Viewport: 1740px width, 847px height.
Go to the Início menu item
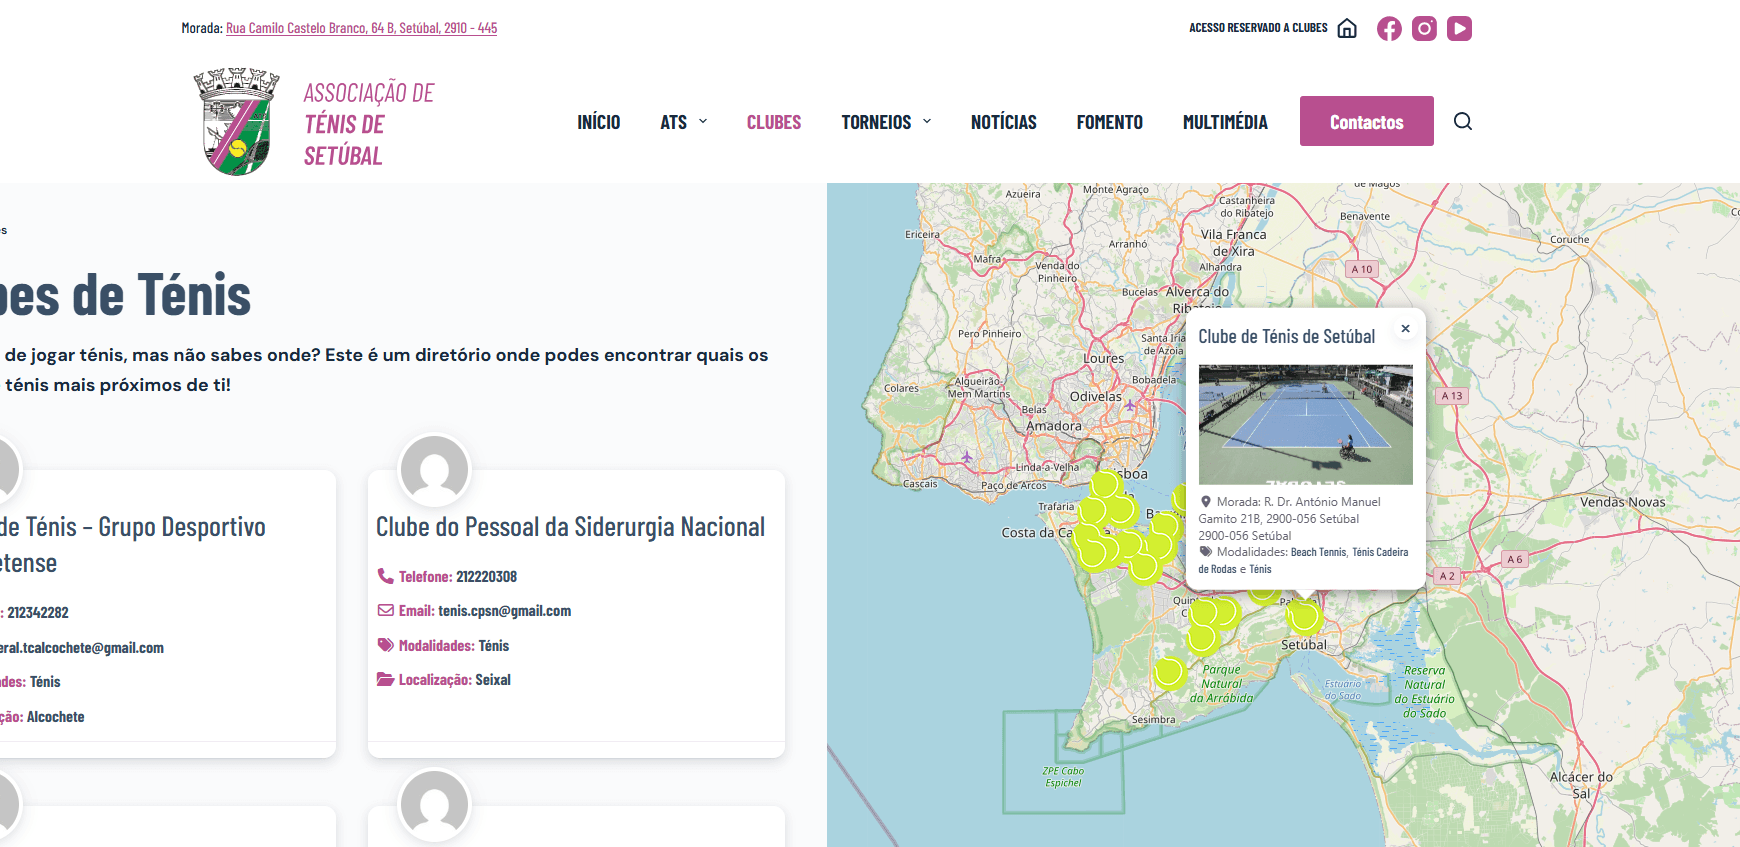tap(598, 122)
